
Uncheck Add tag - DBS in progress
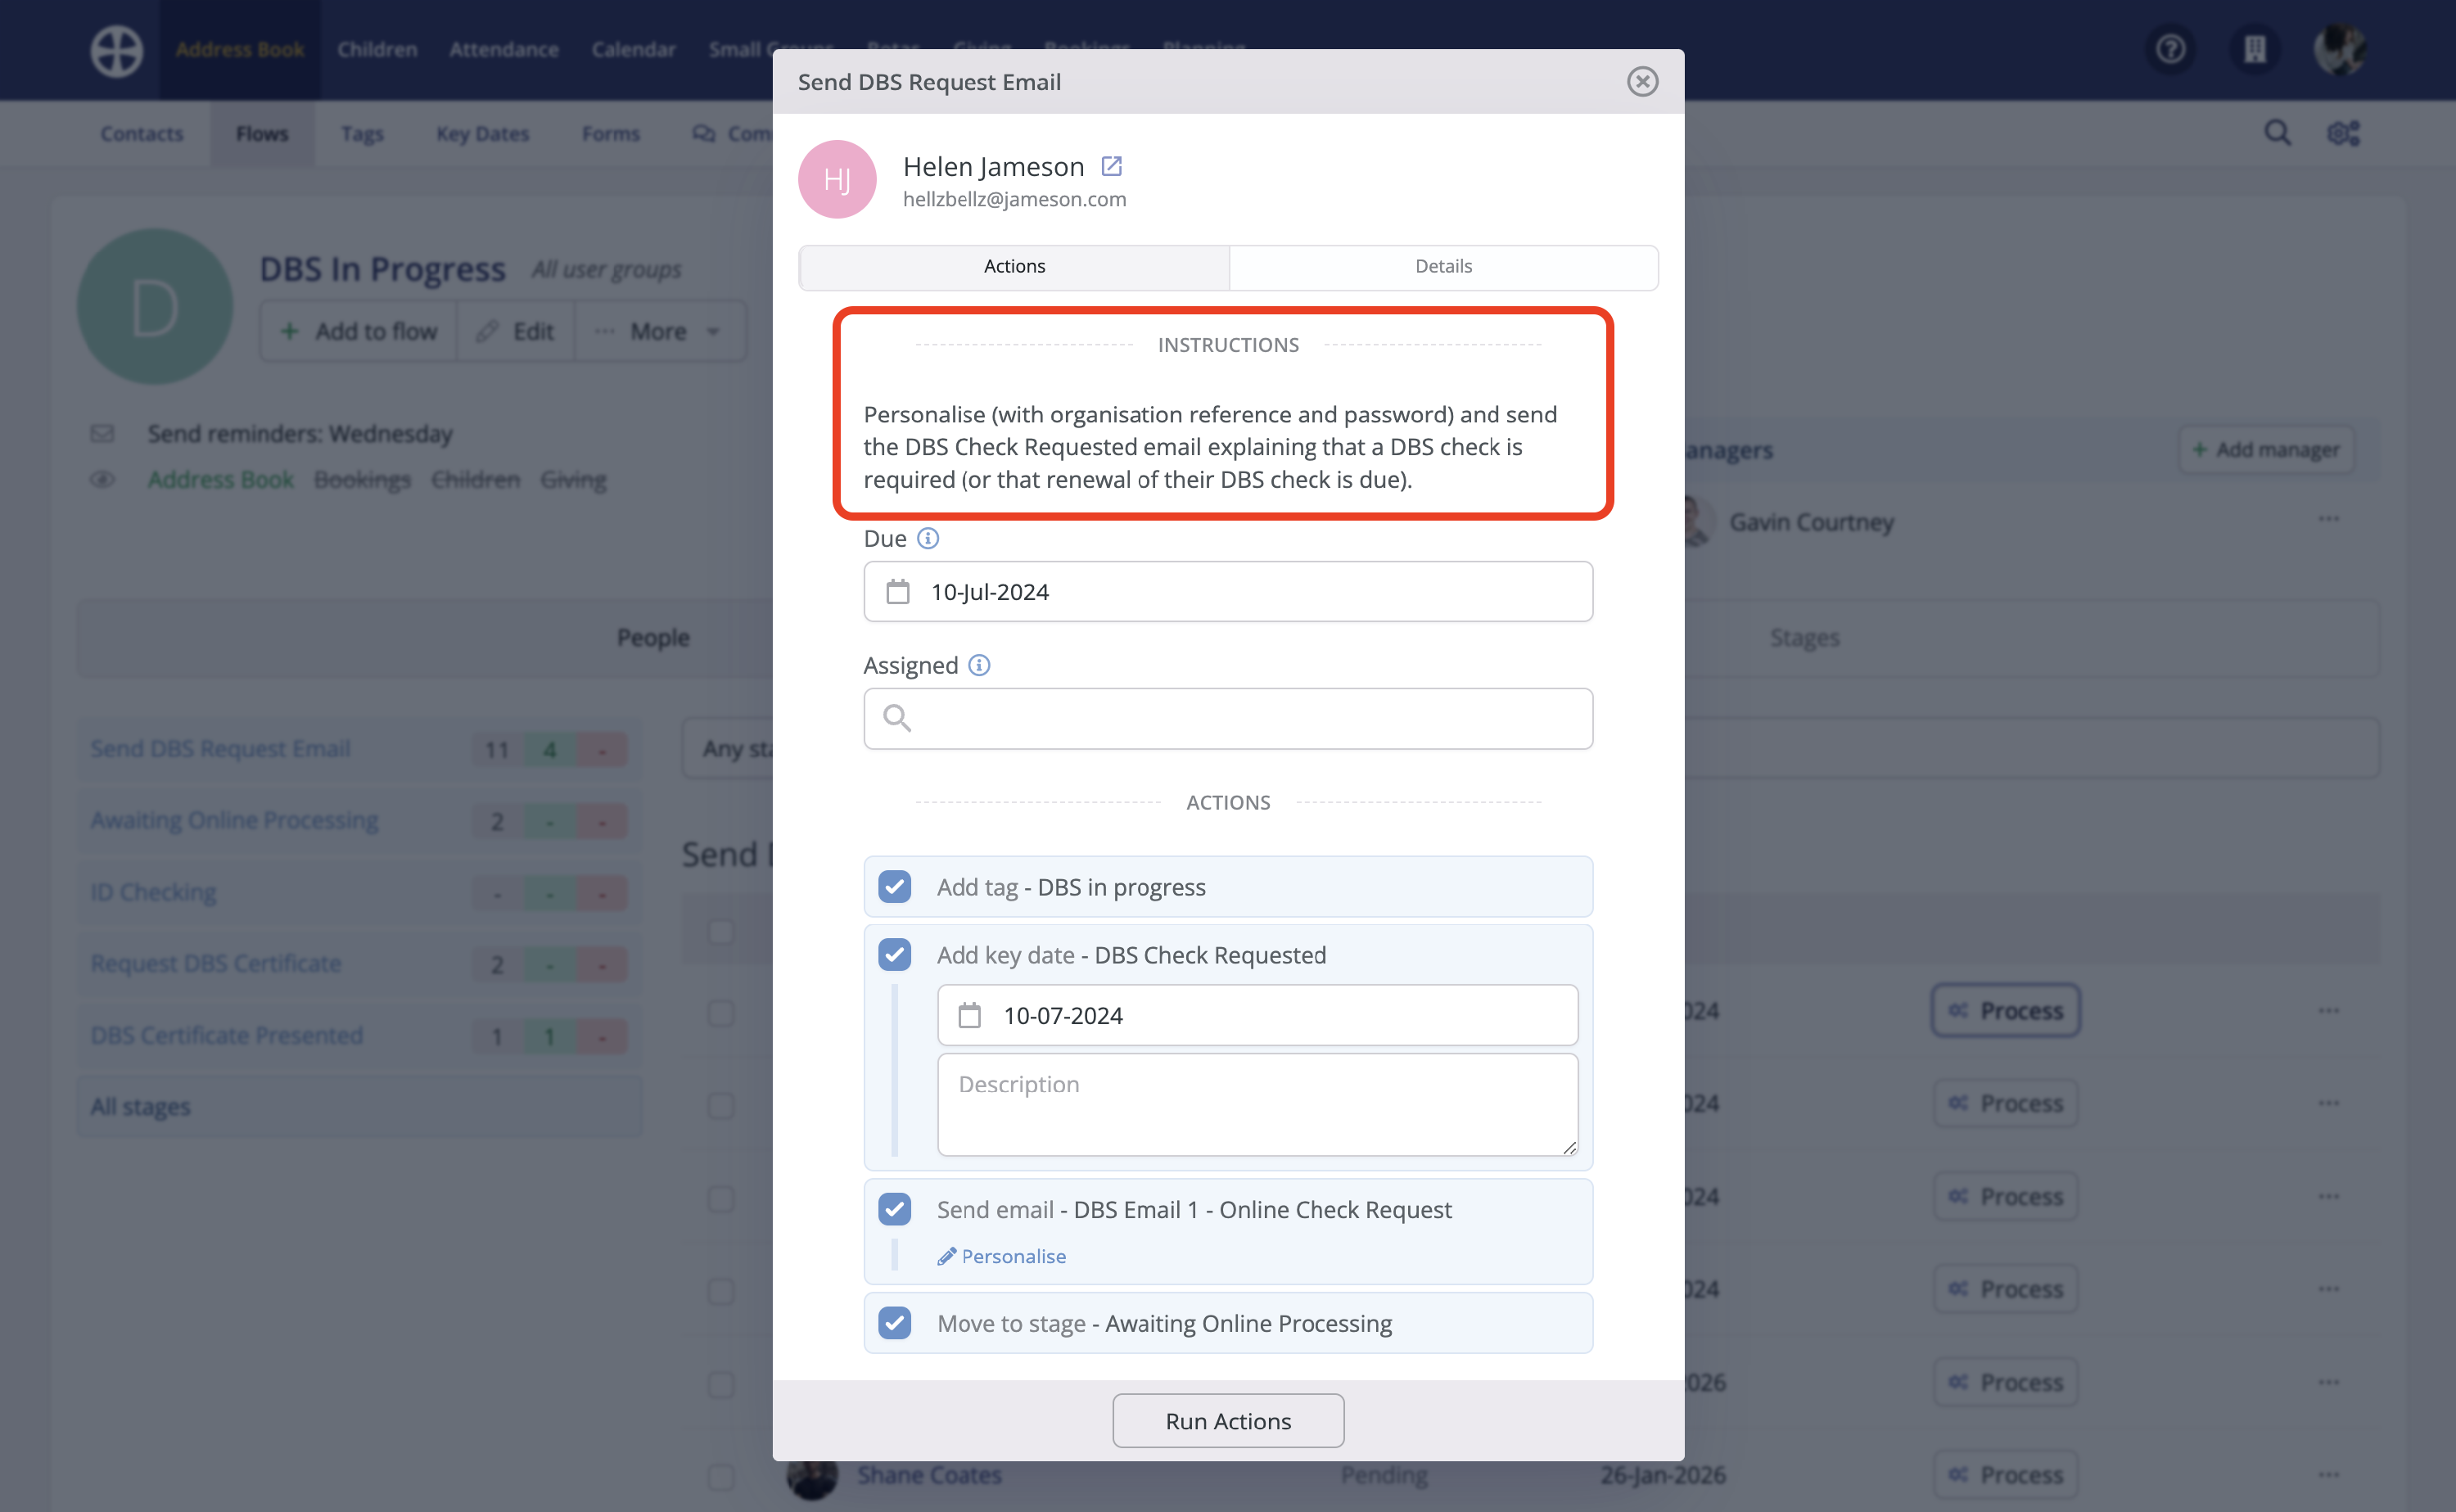pyautogui.click(x=894, y=886)
